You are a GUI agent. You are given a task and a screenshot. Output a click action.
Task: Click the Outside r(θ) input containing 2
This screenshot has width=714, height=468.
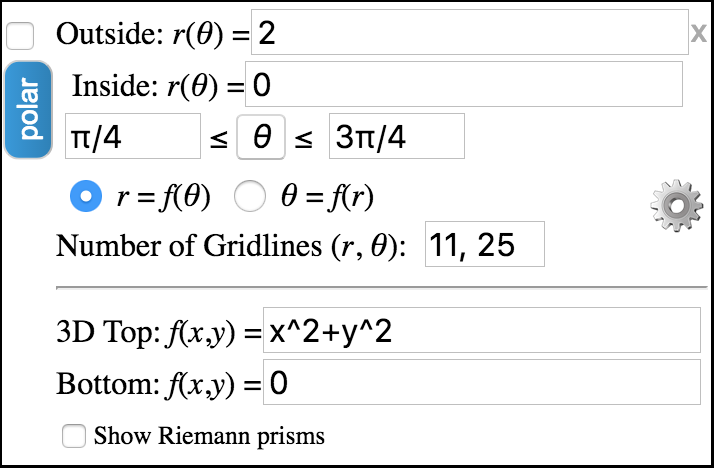tap(469, 32)
